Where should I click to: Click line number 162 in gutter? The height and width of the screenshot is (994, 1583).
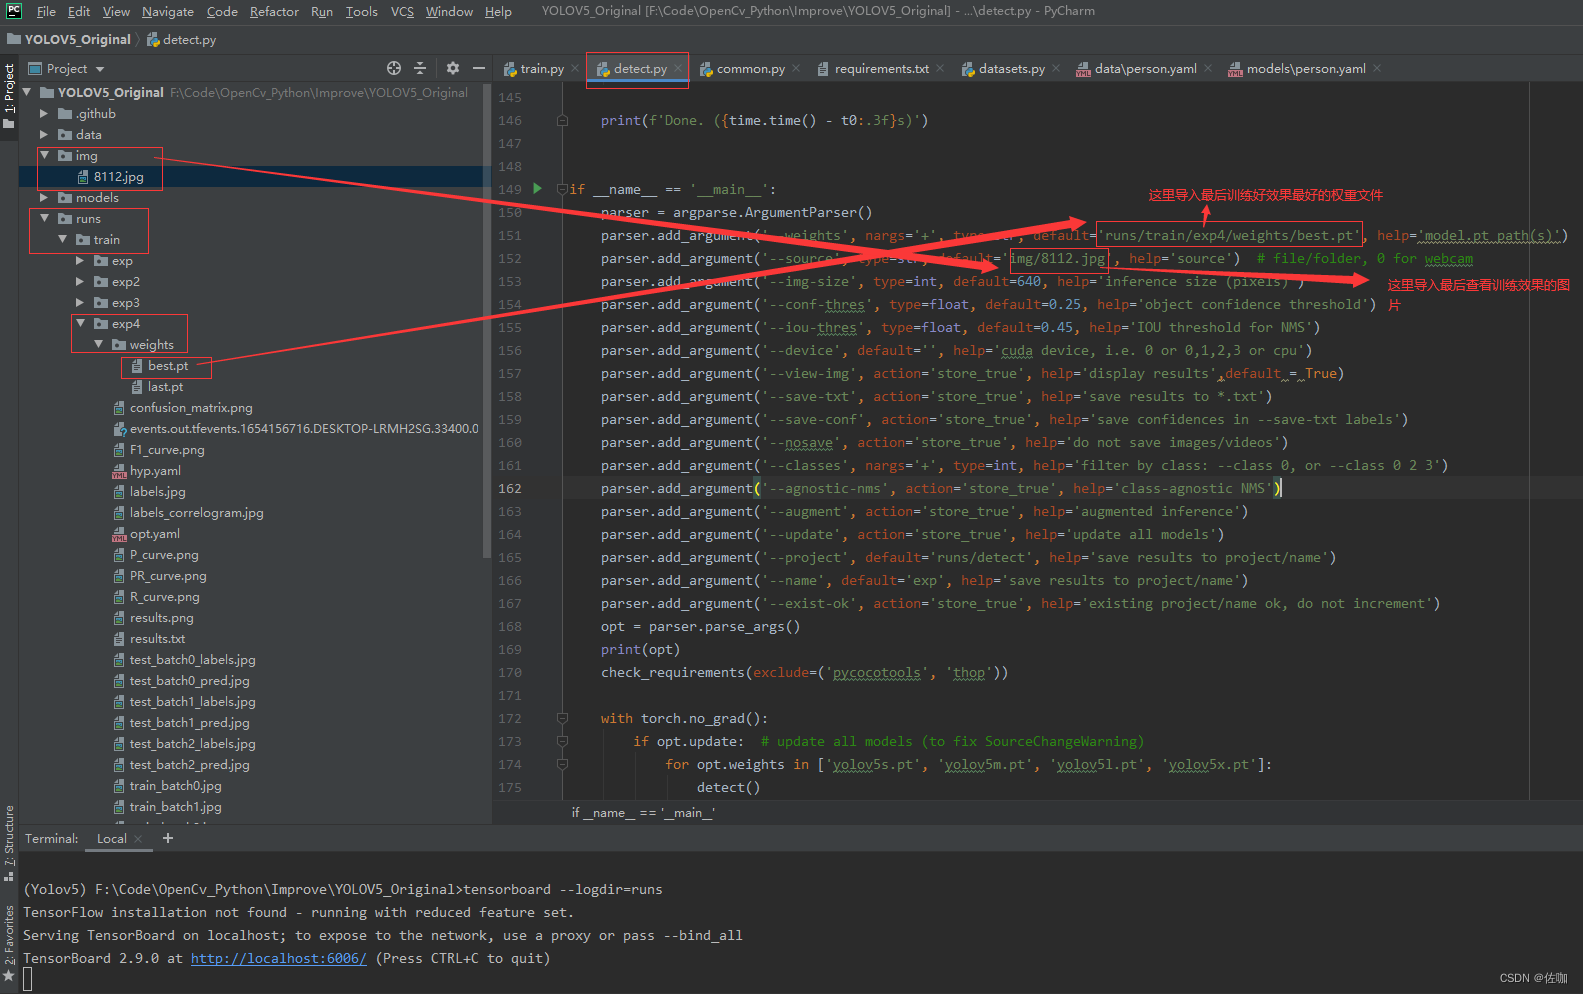[510, 489]
